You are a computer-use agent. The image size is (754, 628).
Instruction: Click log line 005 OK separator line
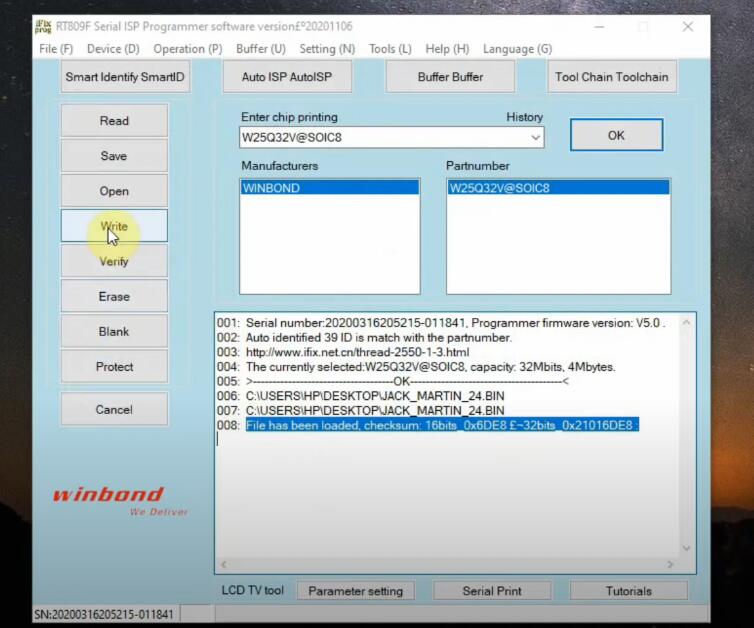[x=407, y=381]
